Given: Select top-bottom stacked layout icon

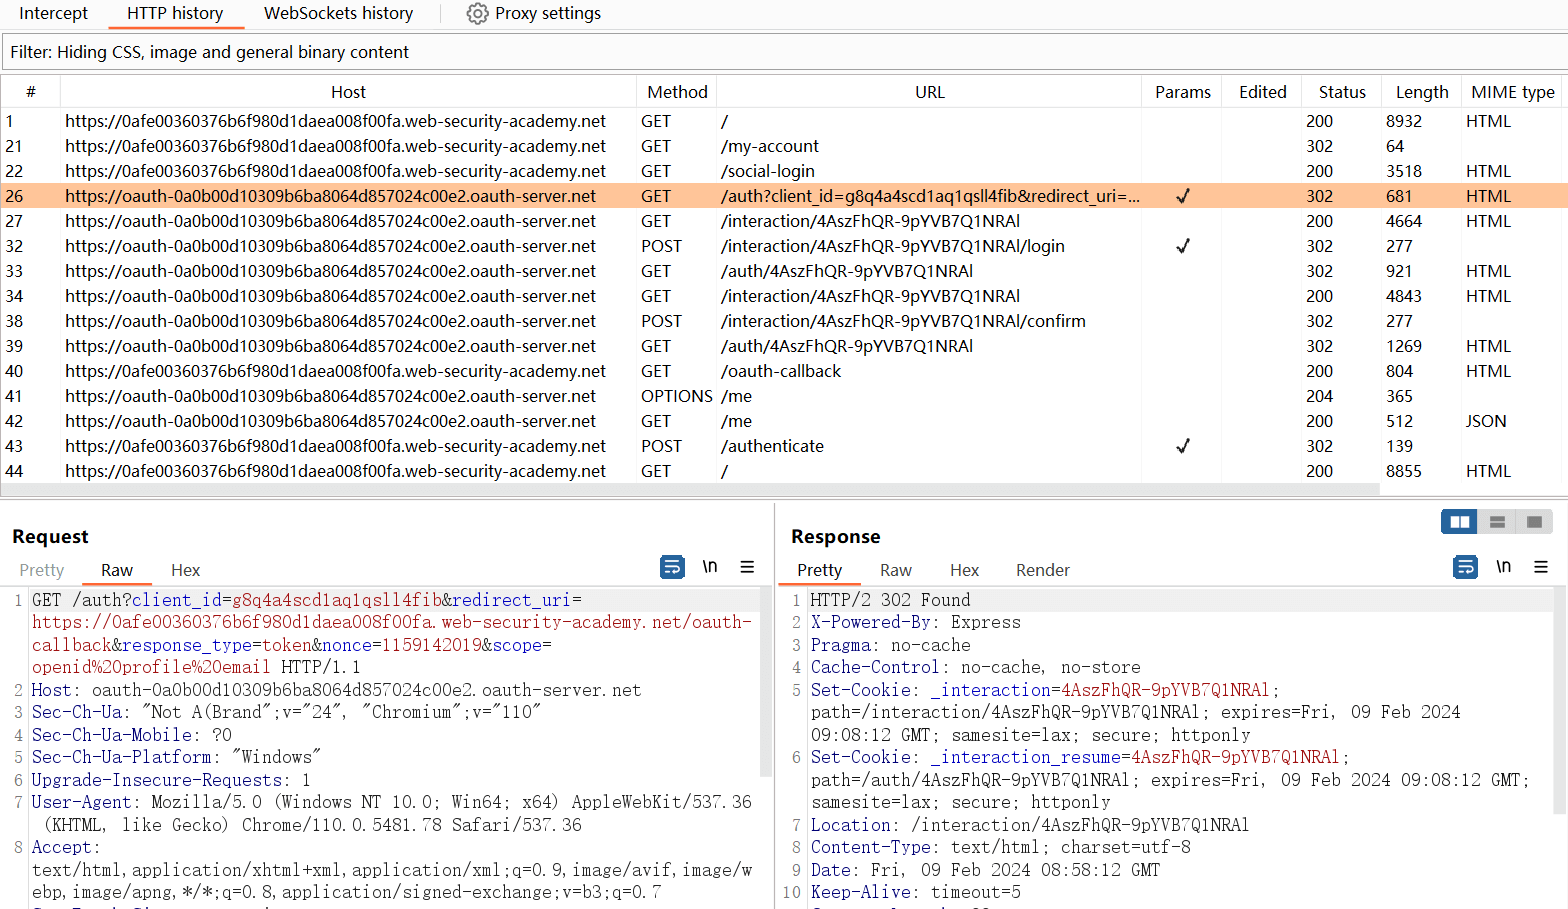Looking at the screenshot, I should 1497,522.
